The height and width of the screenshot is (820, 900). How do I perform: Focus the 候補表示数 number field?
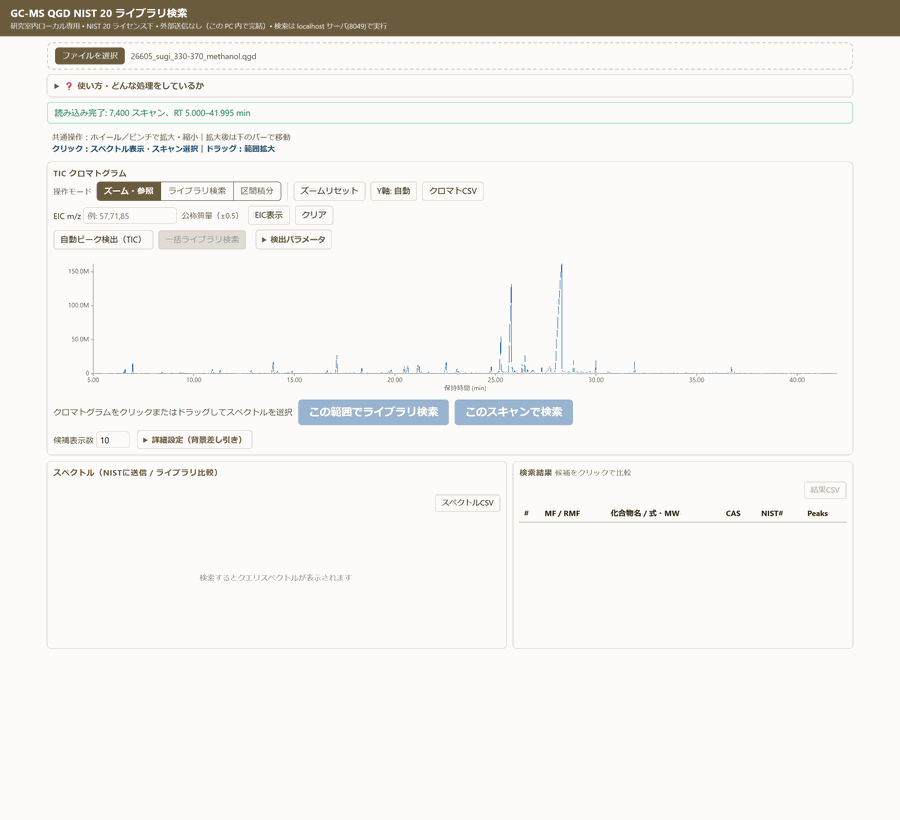point(112,440)
